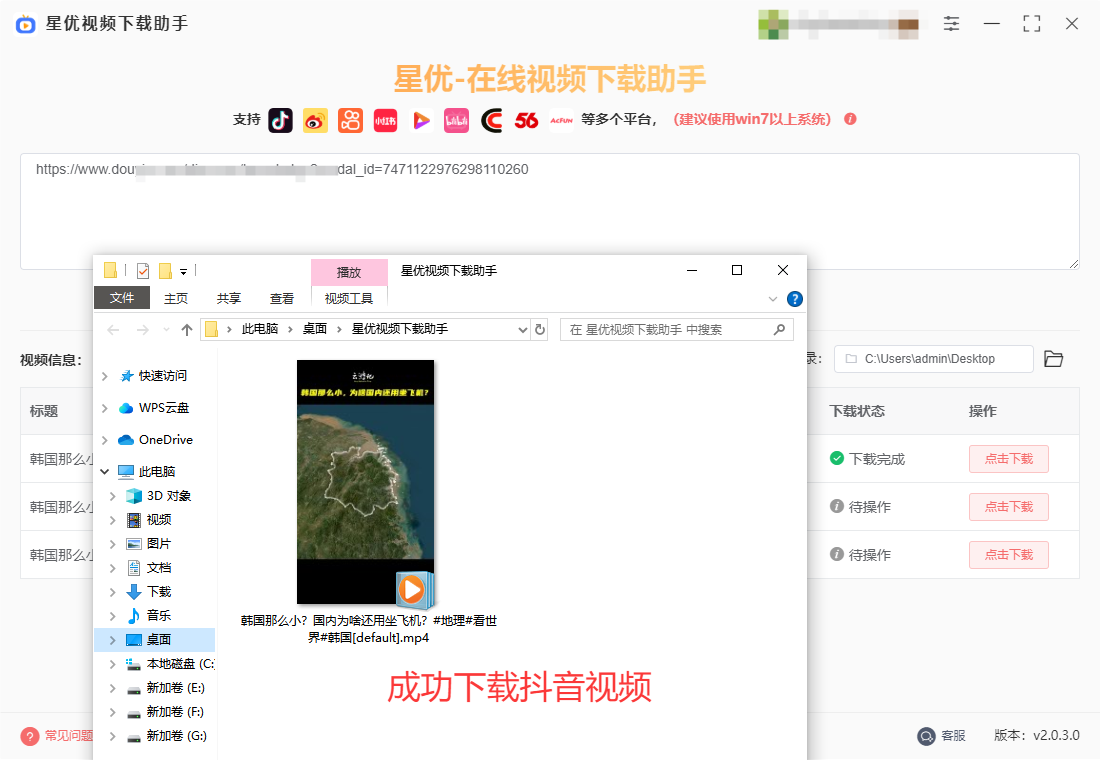The image size is (1100, 760).
Task: Click Explorer forward arrow
Action: click(x=142, y=330)
